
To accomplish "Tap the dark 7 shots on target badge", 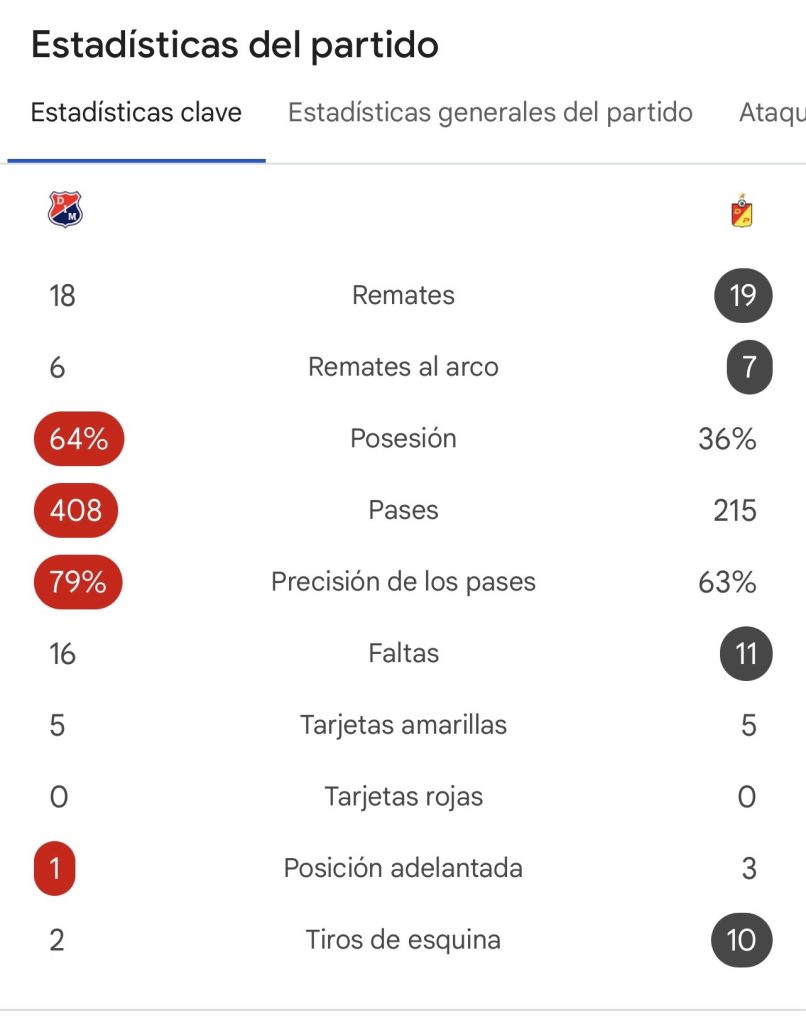I will click(x=750, y=367).
